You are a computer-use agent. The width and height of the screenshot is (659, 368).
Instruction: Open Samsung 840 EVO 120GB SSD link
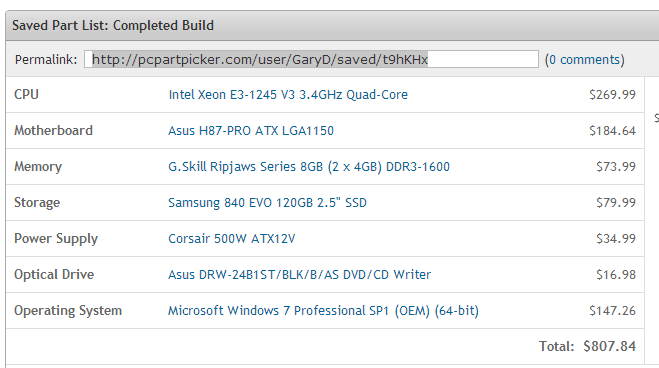coord(267,202)
